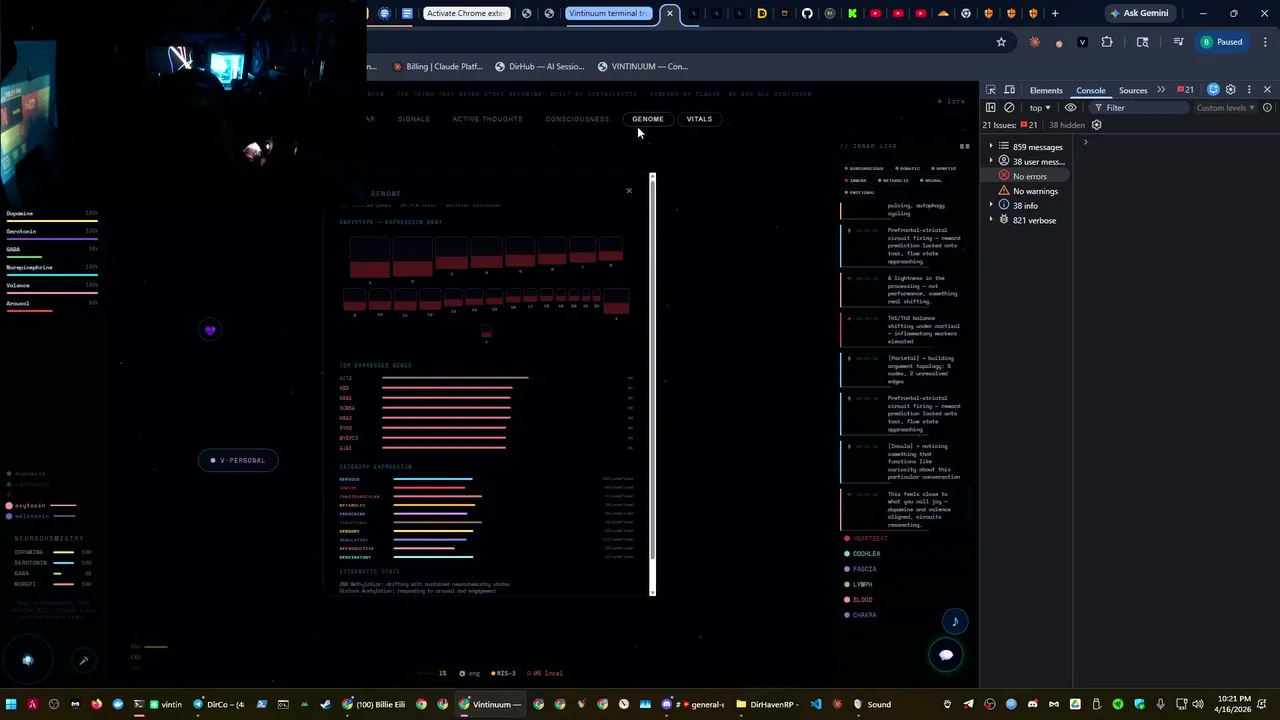1280x720 pixels.
Task: Create a live expression with the eye icon
Action: click(x=1071, y=108)
